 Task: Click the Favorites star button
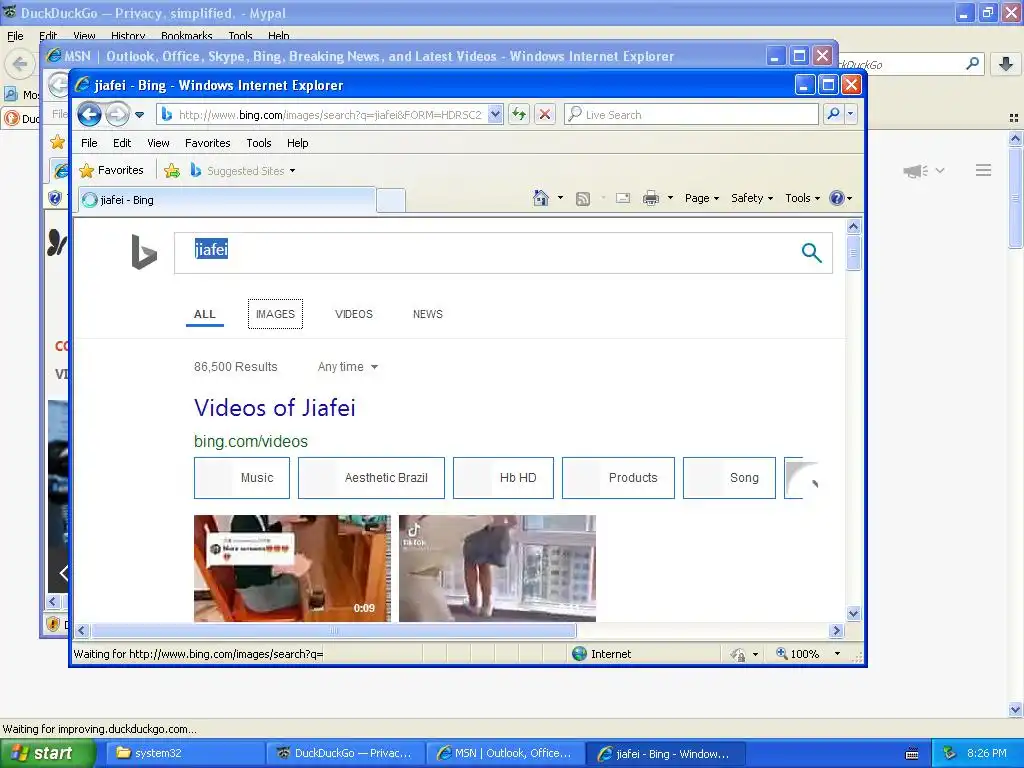112,170
